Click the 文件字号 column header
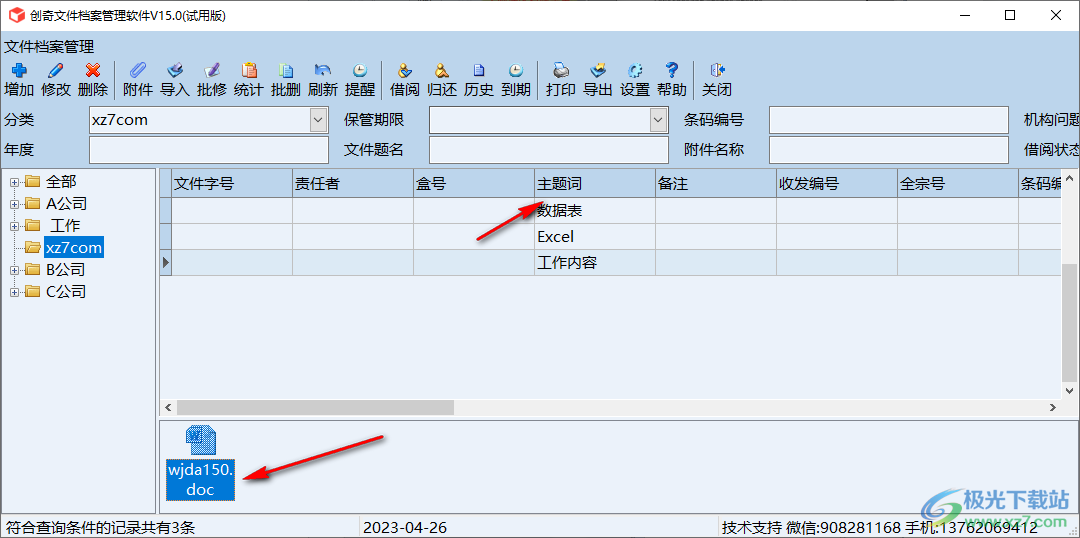This screenshot has width=1080, height=538. coord(232,183)
